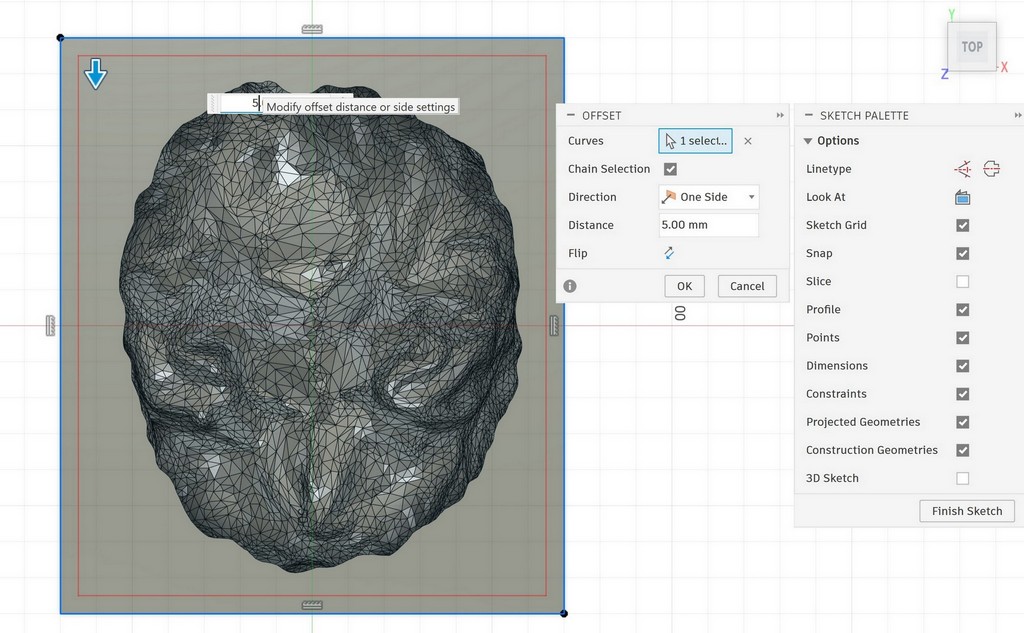Collapse the Options section in Sketch Palette
The image size is (1024, 633).
[x=808, y=141]
